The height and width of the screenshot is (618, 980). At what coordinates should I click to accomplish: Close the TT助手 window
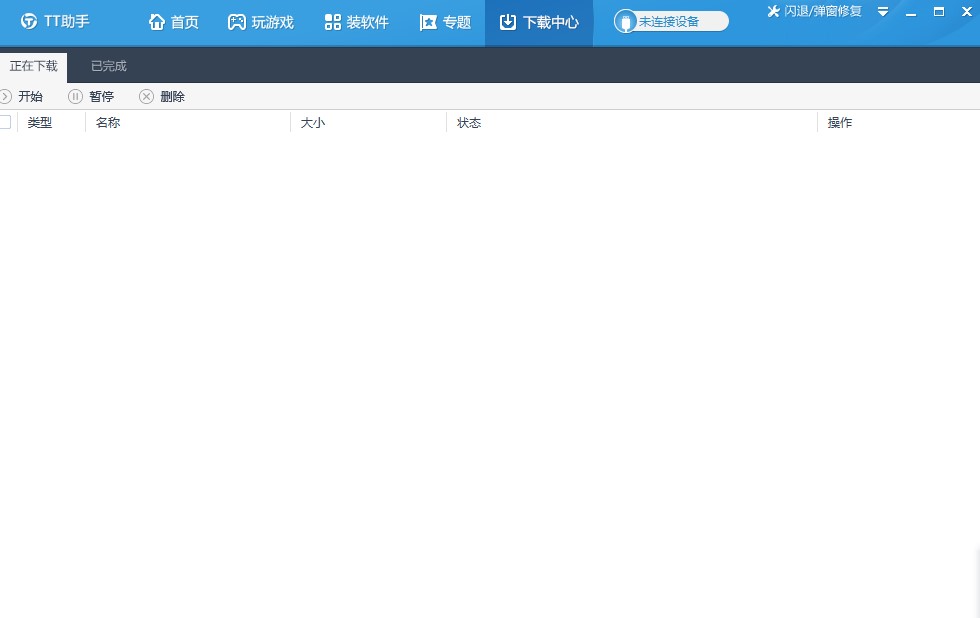[967, 11]
